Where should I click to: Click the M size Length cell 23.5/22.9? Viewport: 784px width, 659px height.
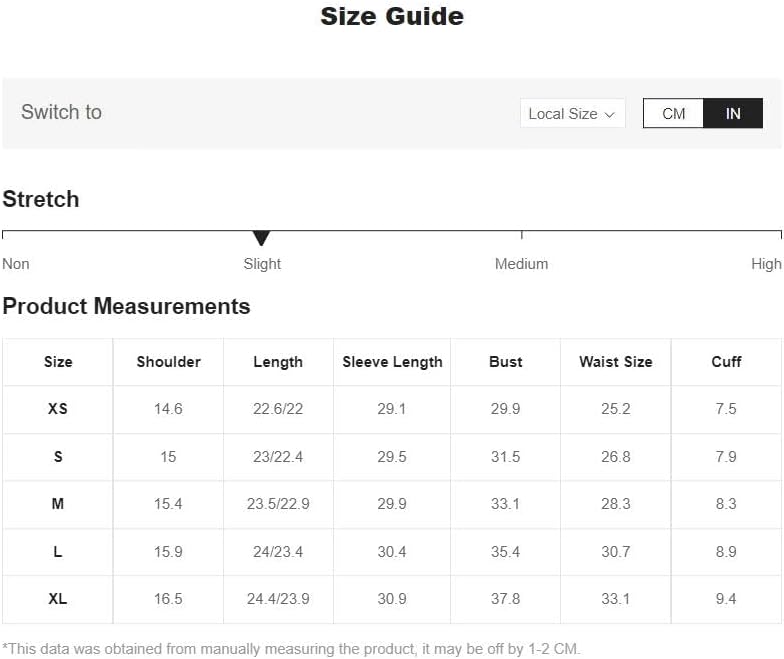[278, 504]
